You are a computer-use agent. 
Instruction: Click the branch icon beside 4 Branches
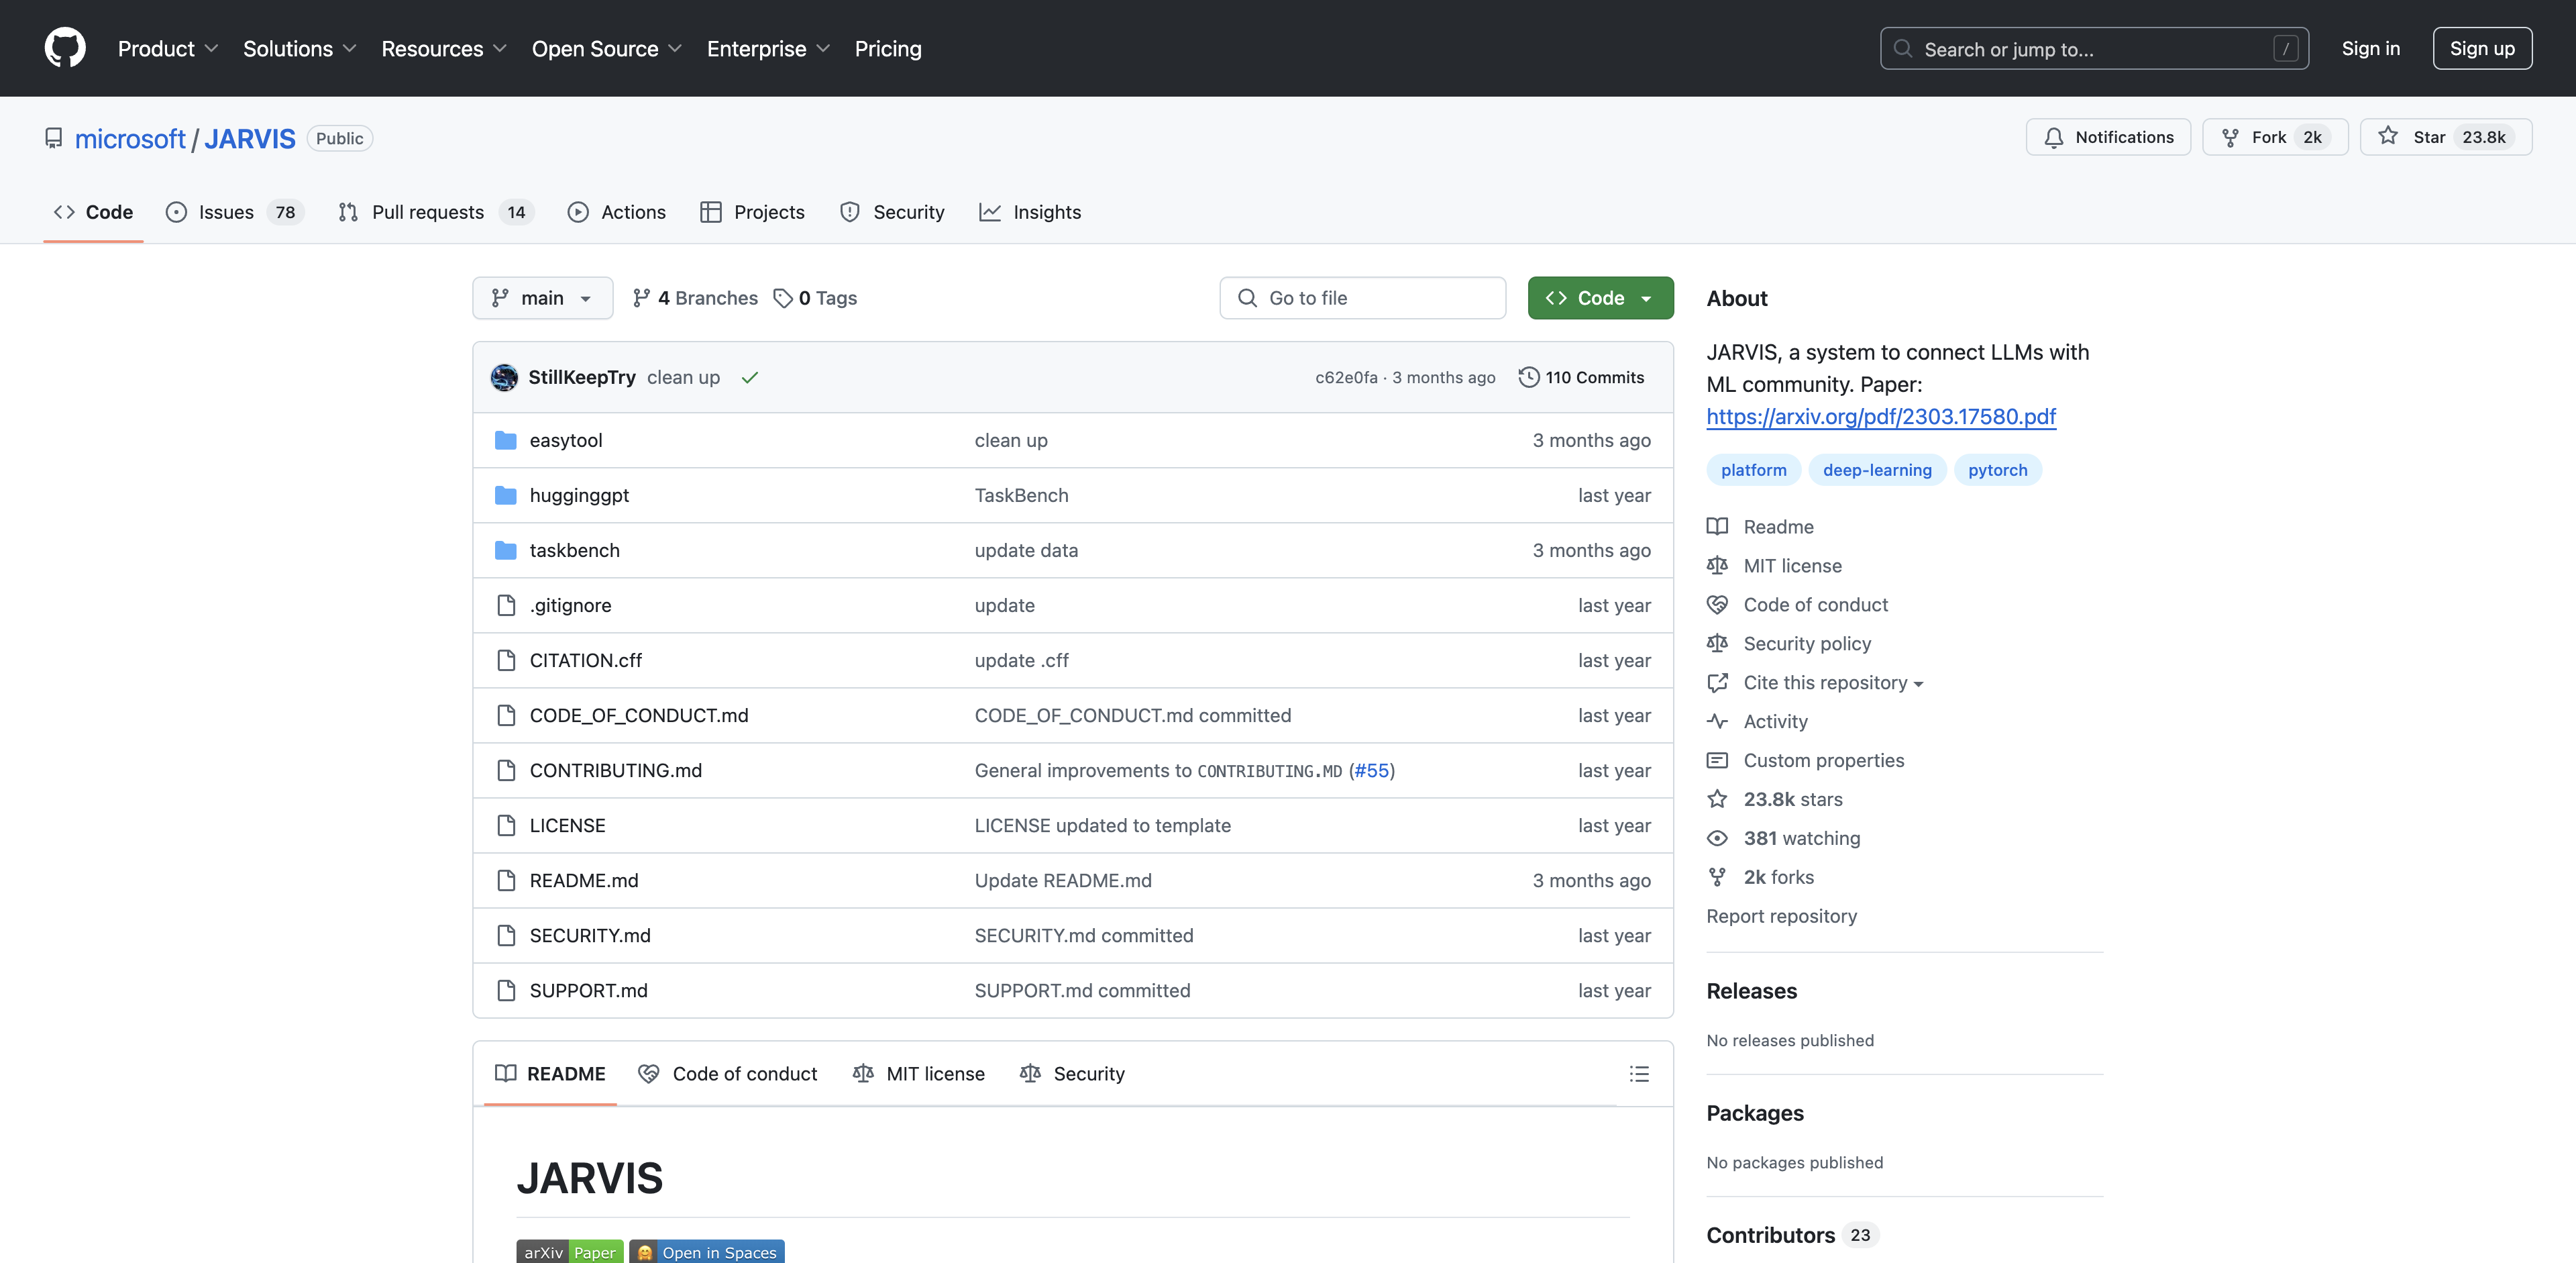point(641,298)
